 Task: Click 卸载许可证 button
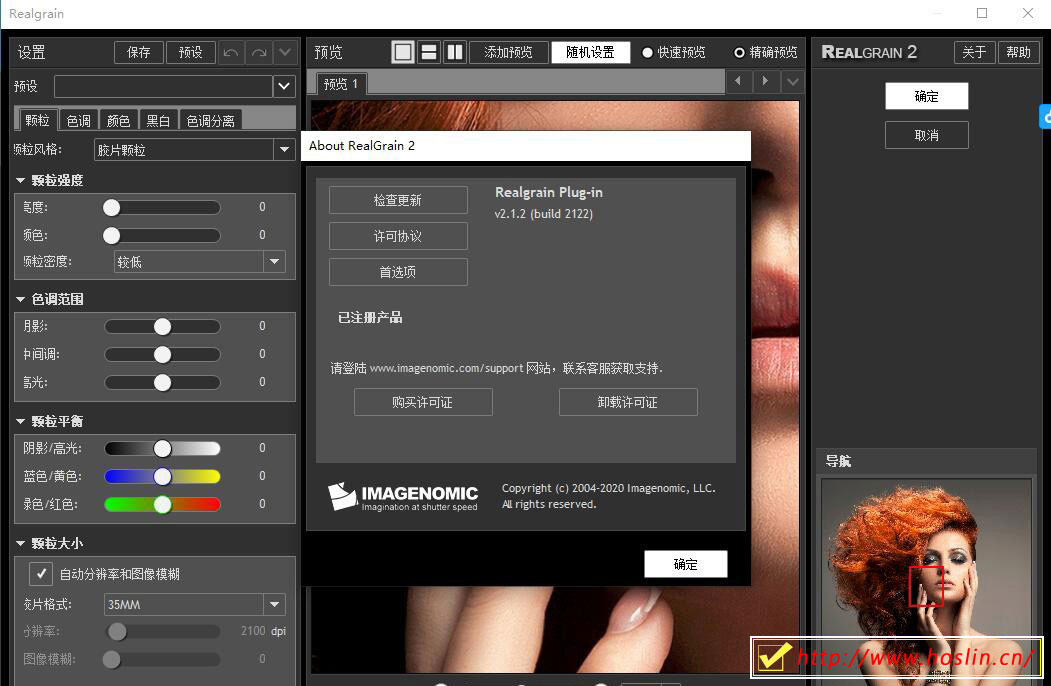[628, 402]
